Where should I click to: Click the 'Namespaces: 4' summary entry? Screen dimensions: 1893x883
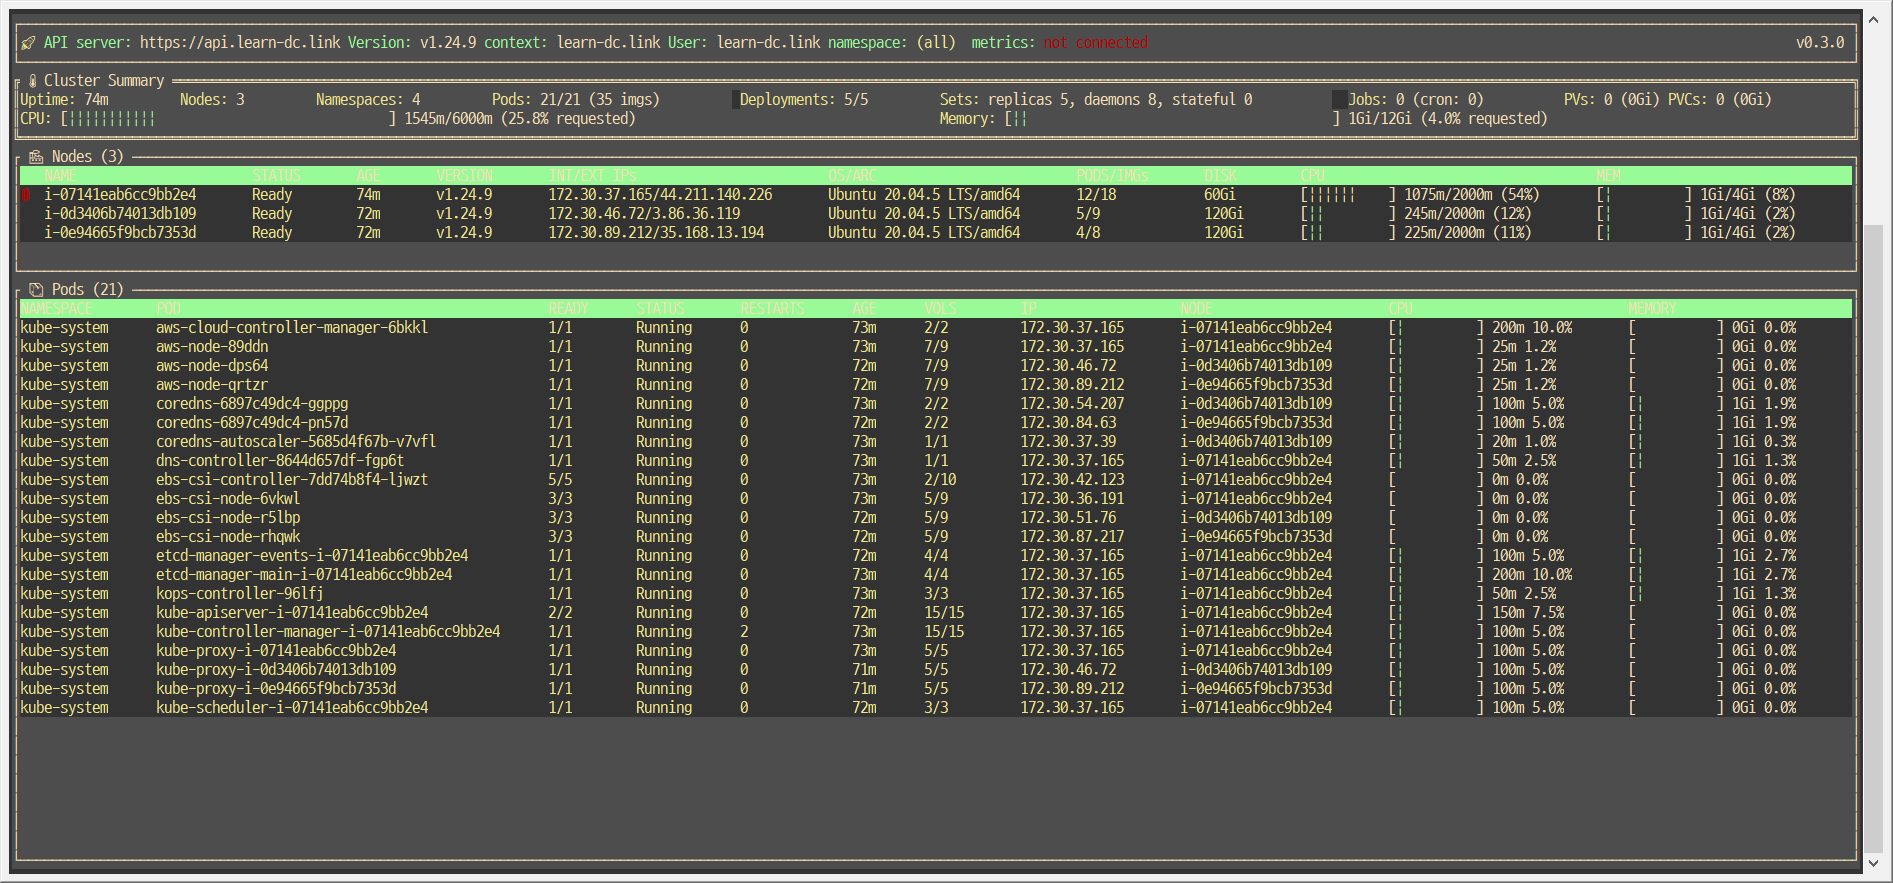click(x=368, y=100)
